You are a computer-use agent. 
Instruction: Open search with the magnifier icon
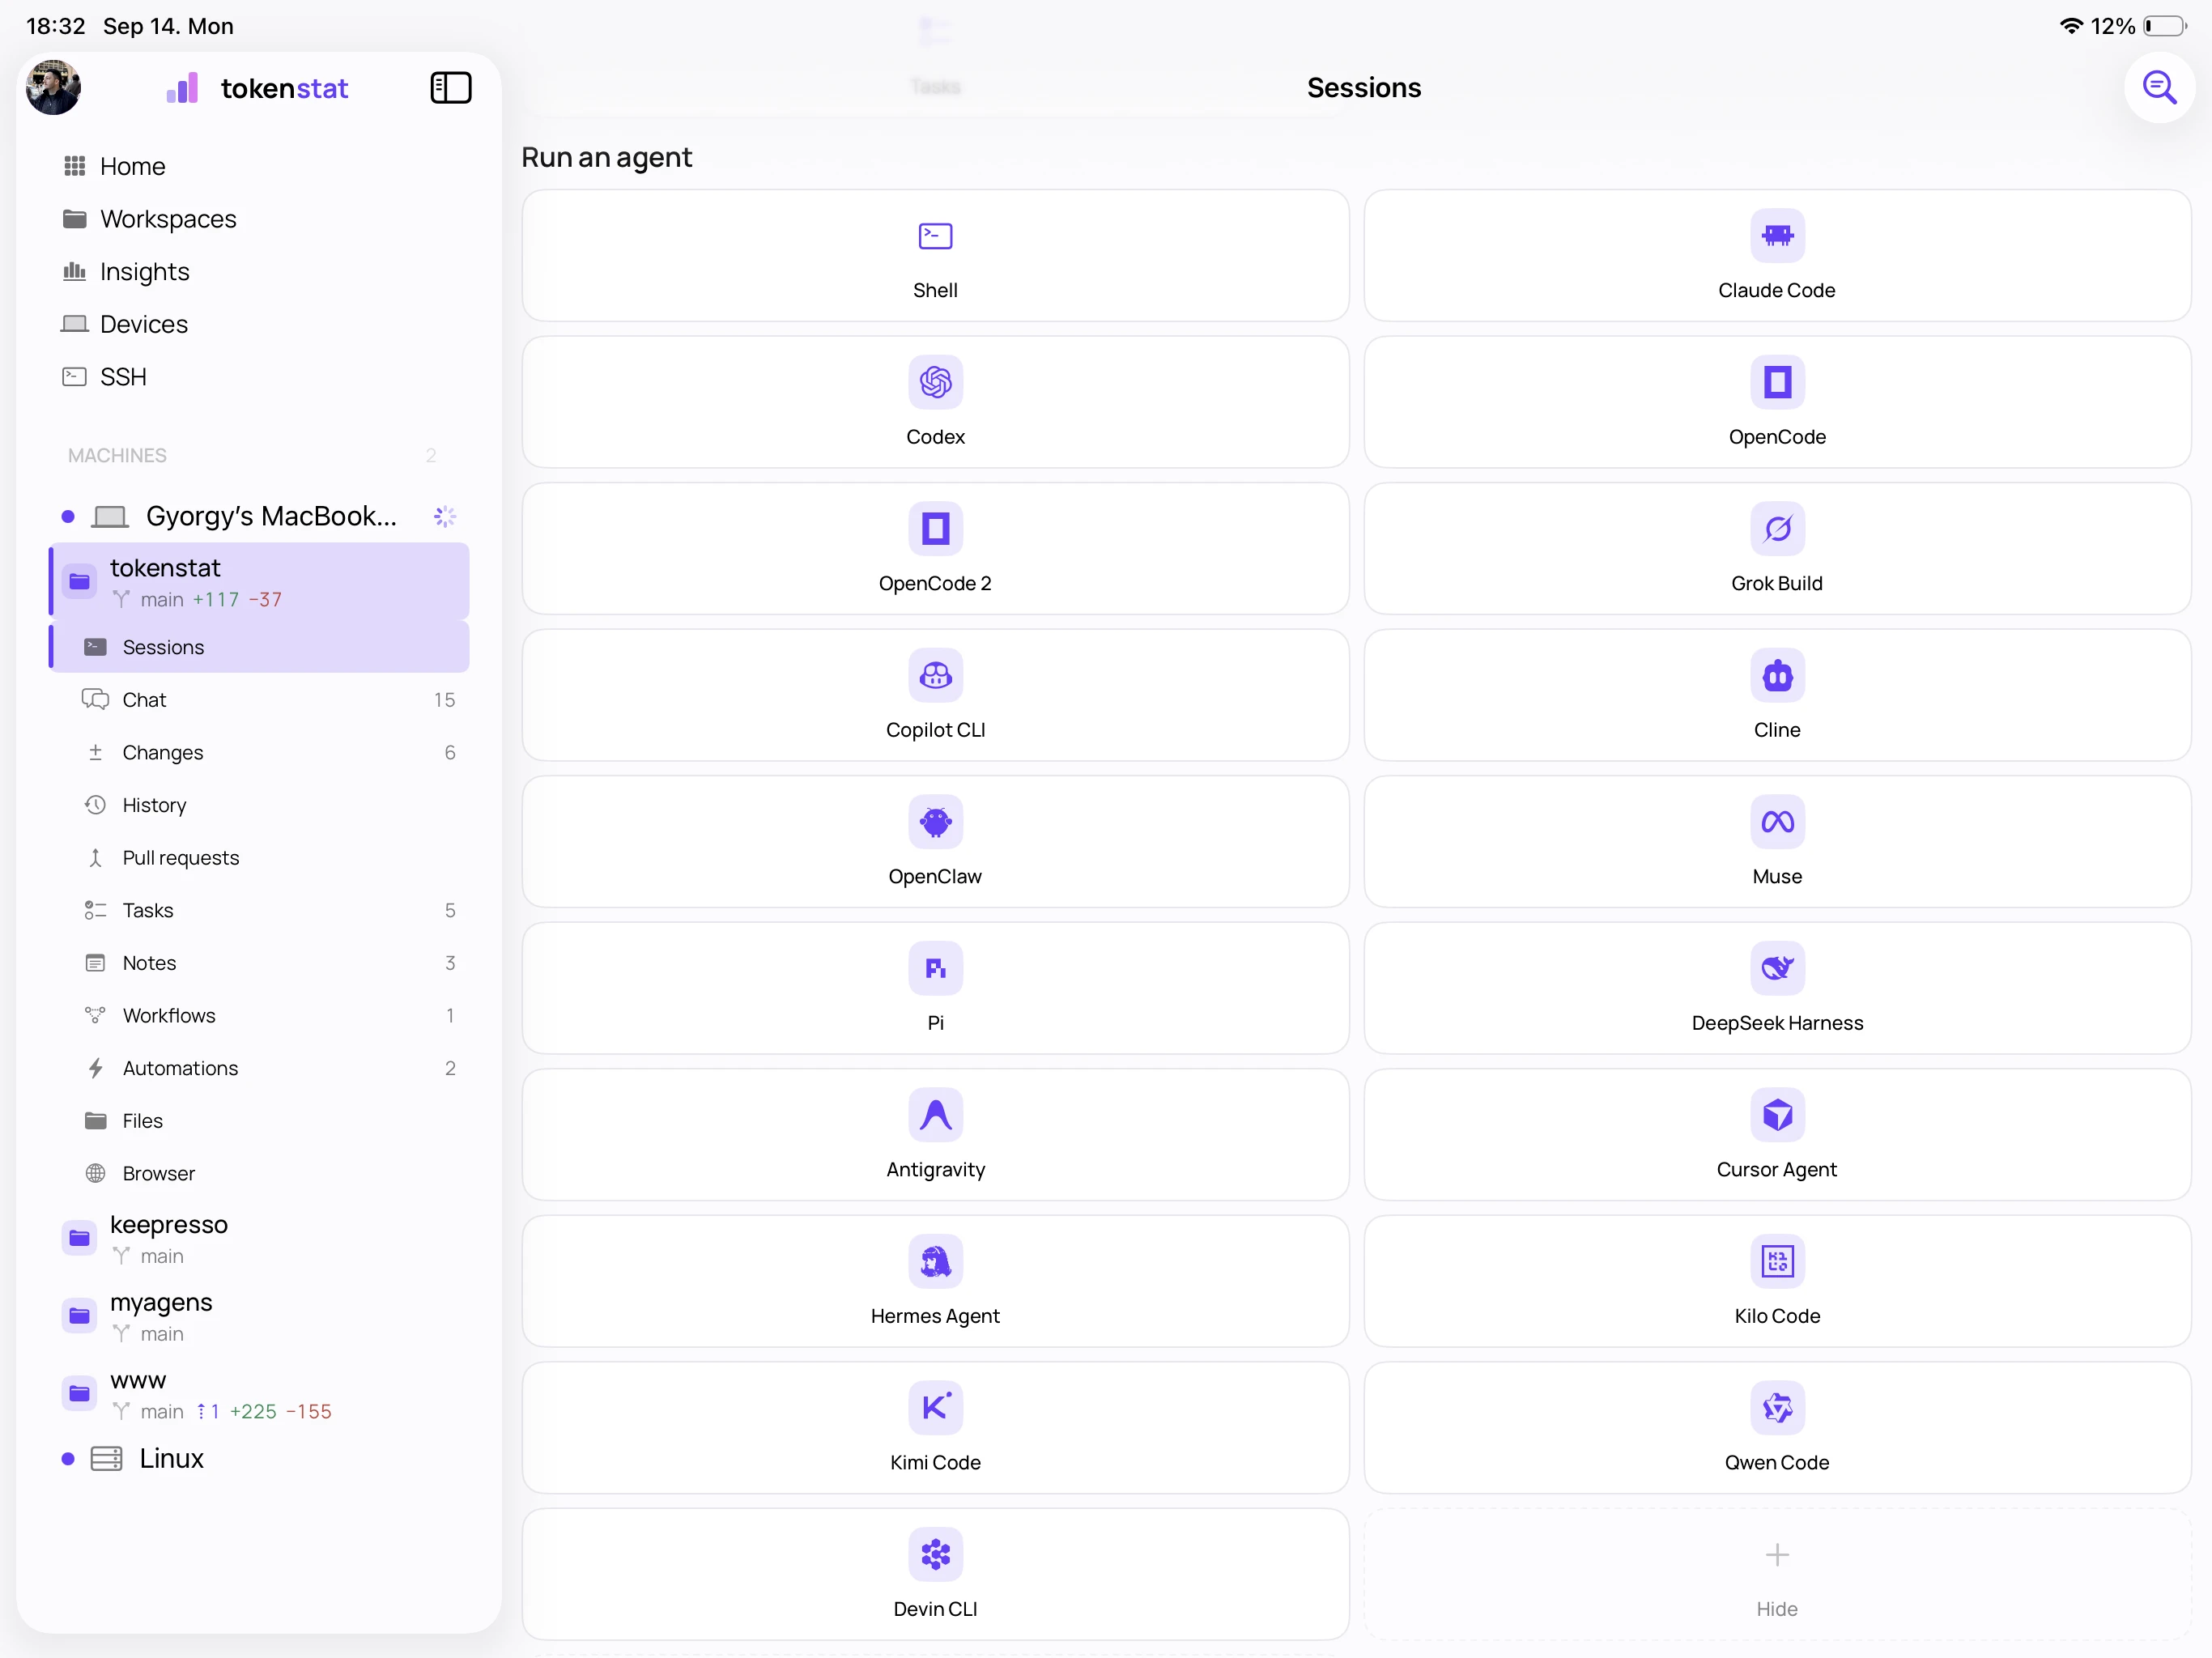[x=2159, y=88]
